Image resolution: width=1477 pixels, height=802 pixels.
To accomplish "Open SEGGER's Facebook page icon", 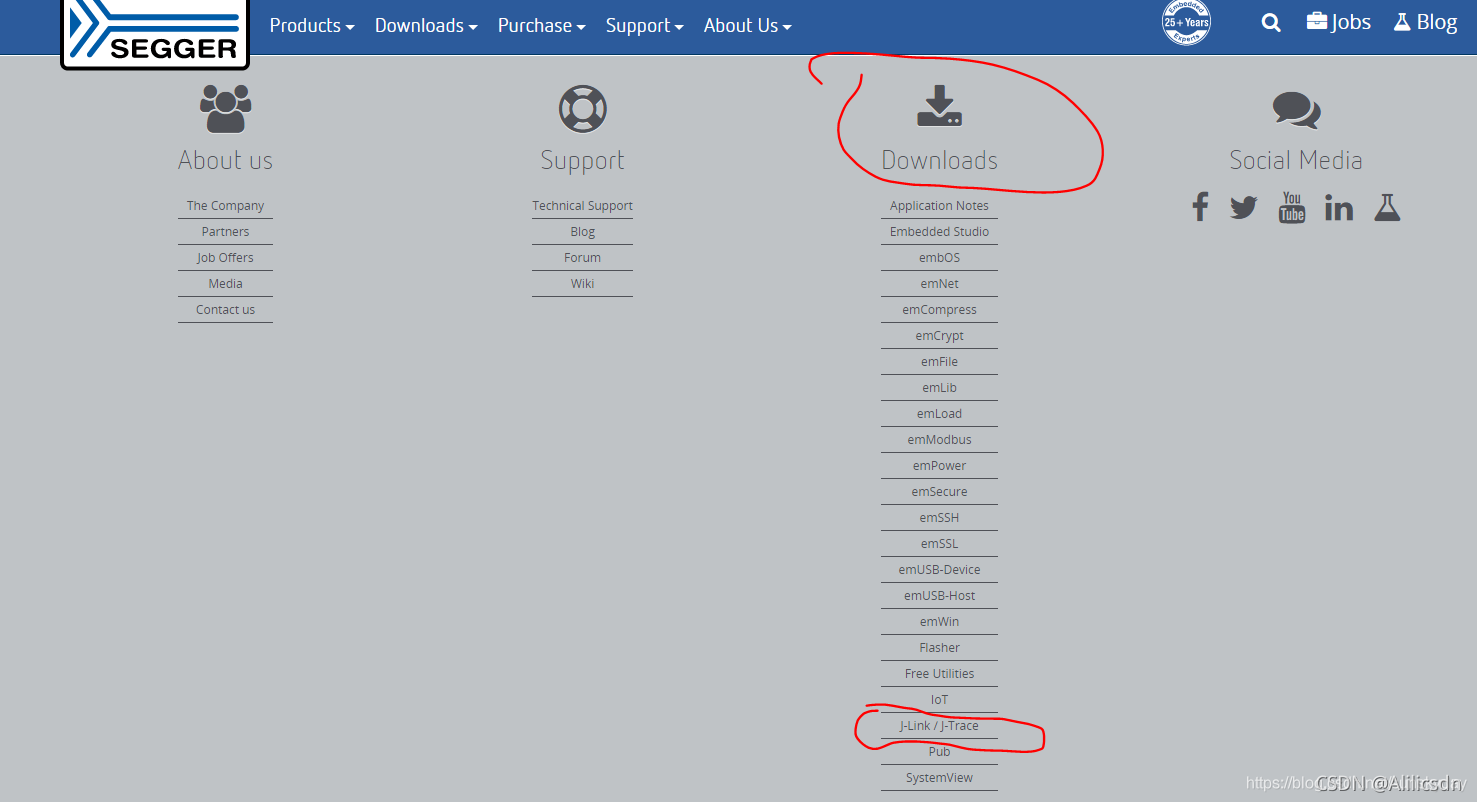I will [x=1200, y=207].
